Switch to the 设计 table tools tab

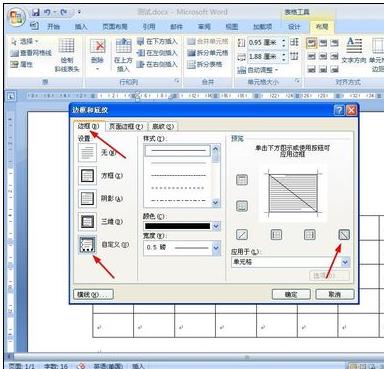294,27
